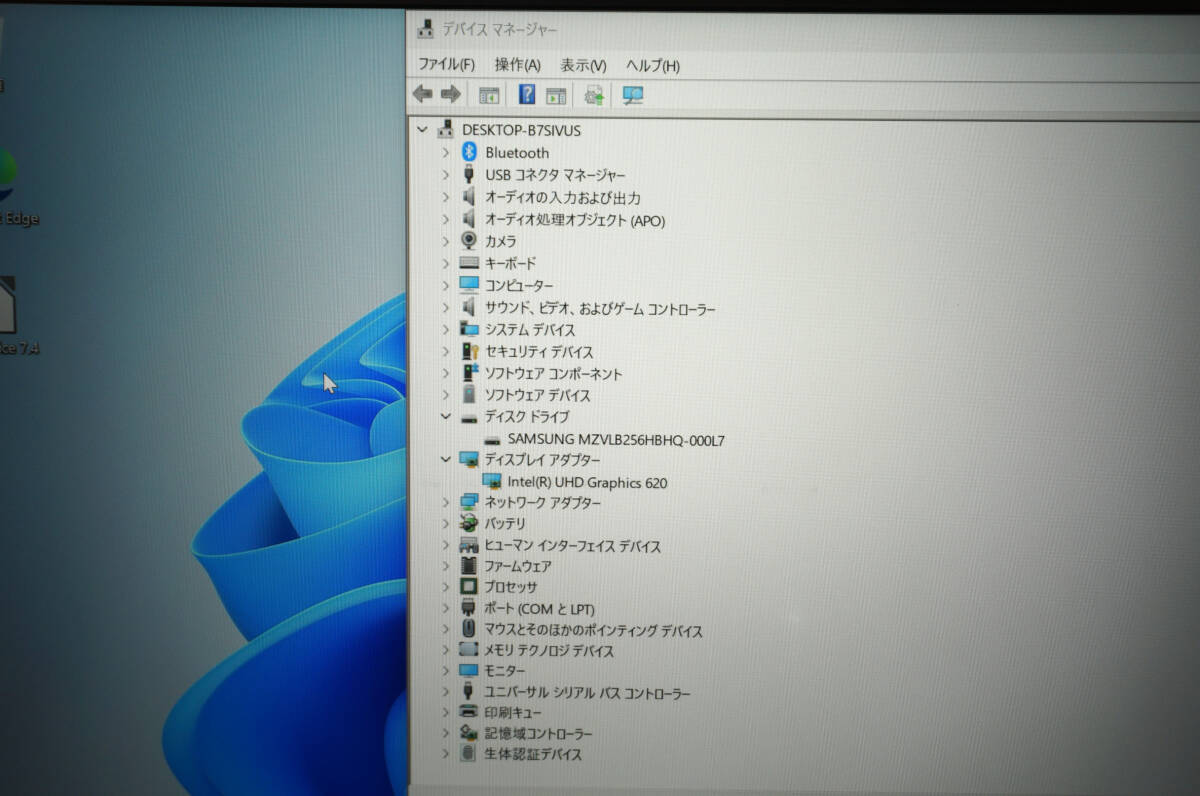This screenshot has height=796, width=1200.
Task: Expand the バッテリ category
Action: click(446, 523)
